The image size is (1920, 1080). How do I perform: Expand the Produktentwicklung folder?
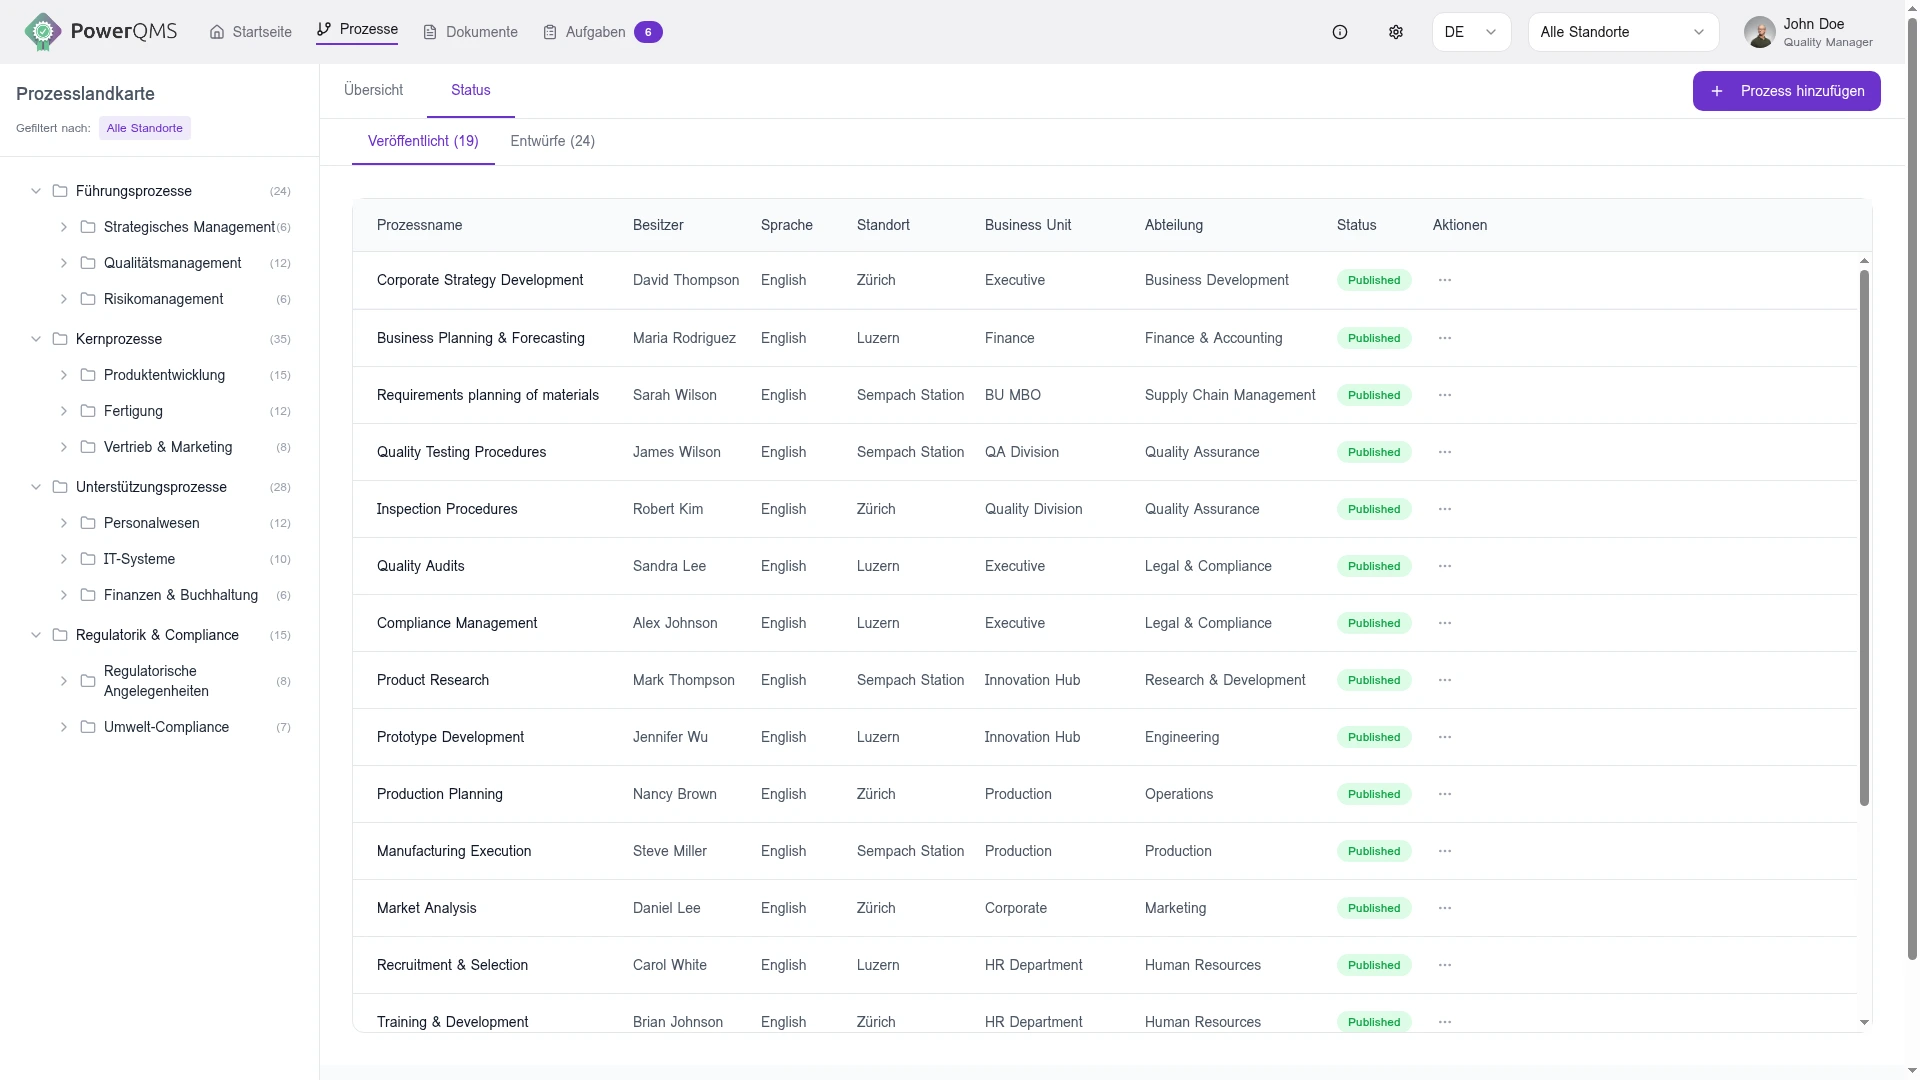(x=64, y=375)
